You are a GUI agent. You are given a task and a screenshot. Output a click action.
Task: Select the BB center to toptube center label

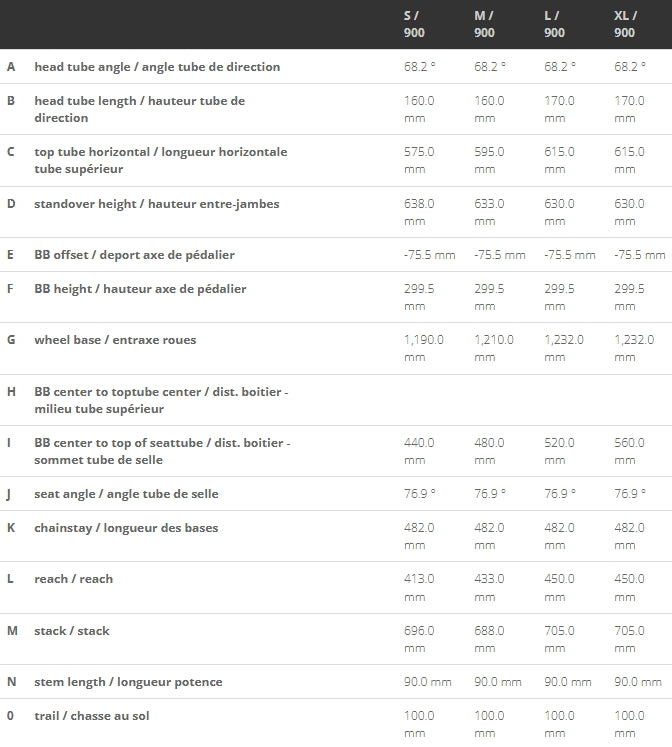161,400
